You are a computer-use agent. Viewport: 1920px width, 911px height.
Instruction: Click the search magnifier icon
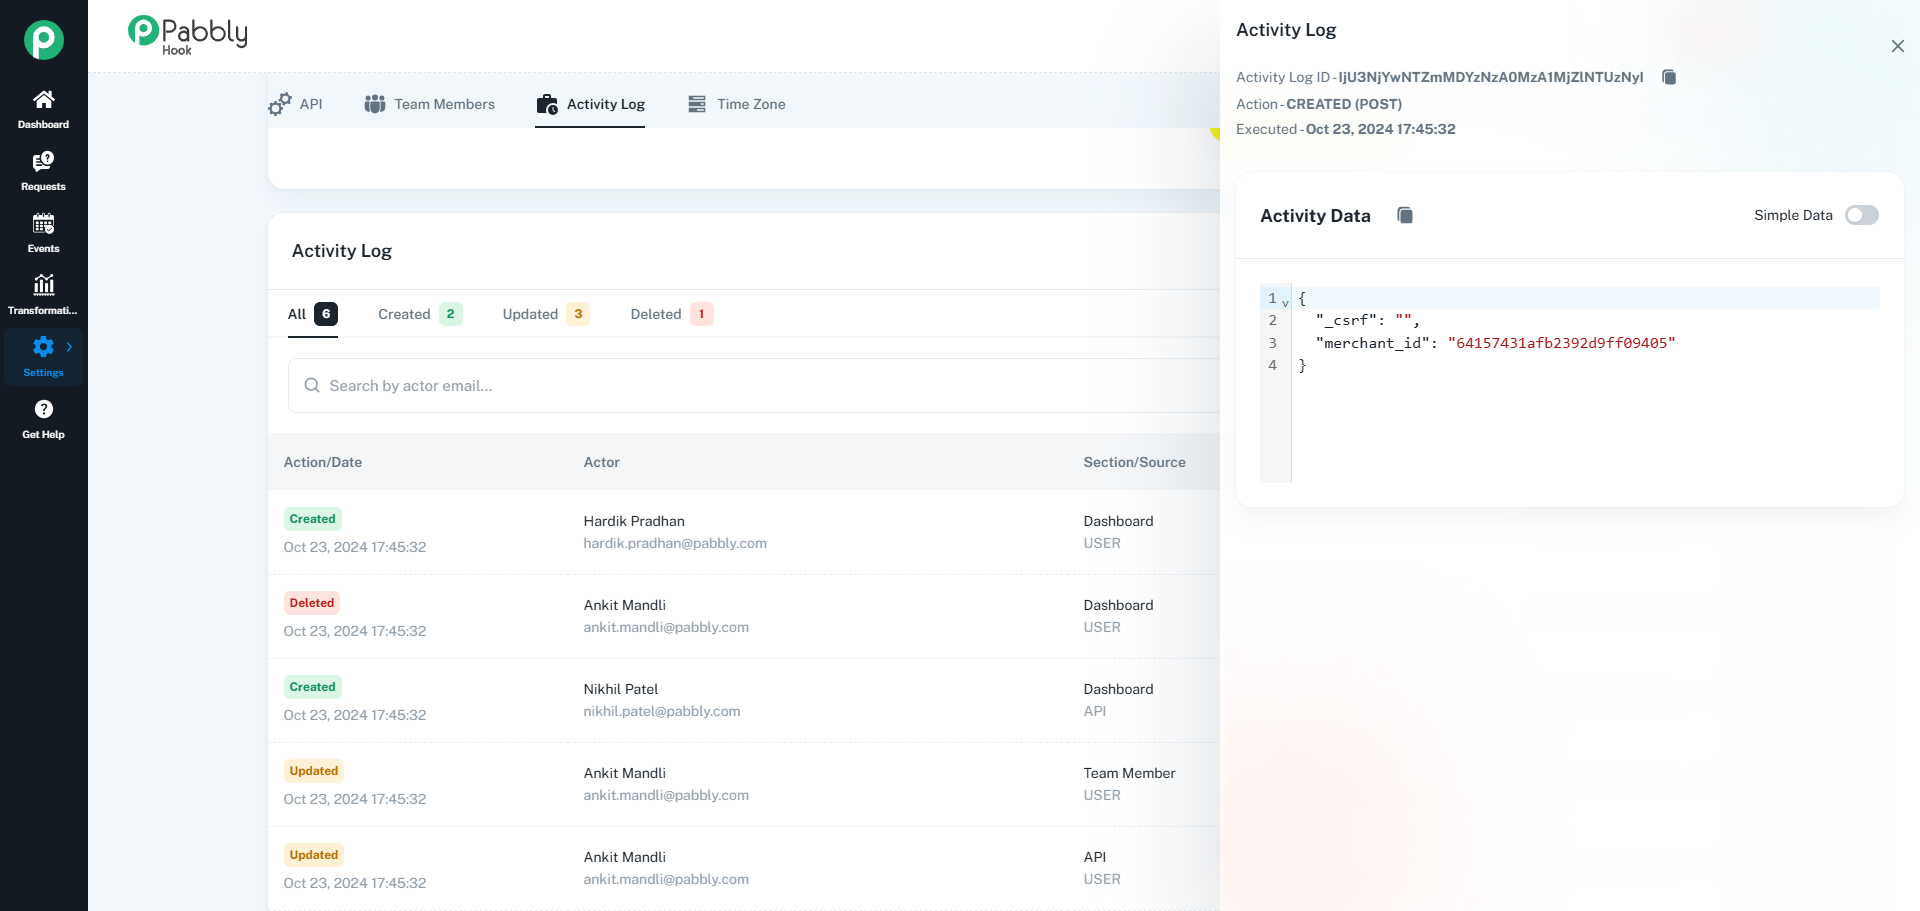coord(312,385)
